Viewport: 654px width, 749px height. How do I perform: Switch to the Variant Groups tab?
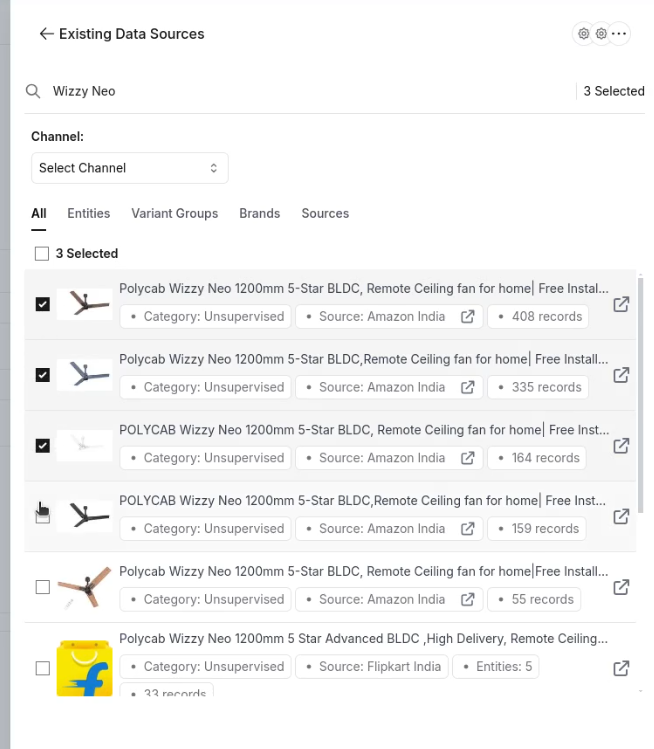tap(175, 214)
